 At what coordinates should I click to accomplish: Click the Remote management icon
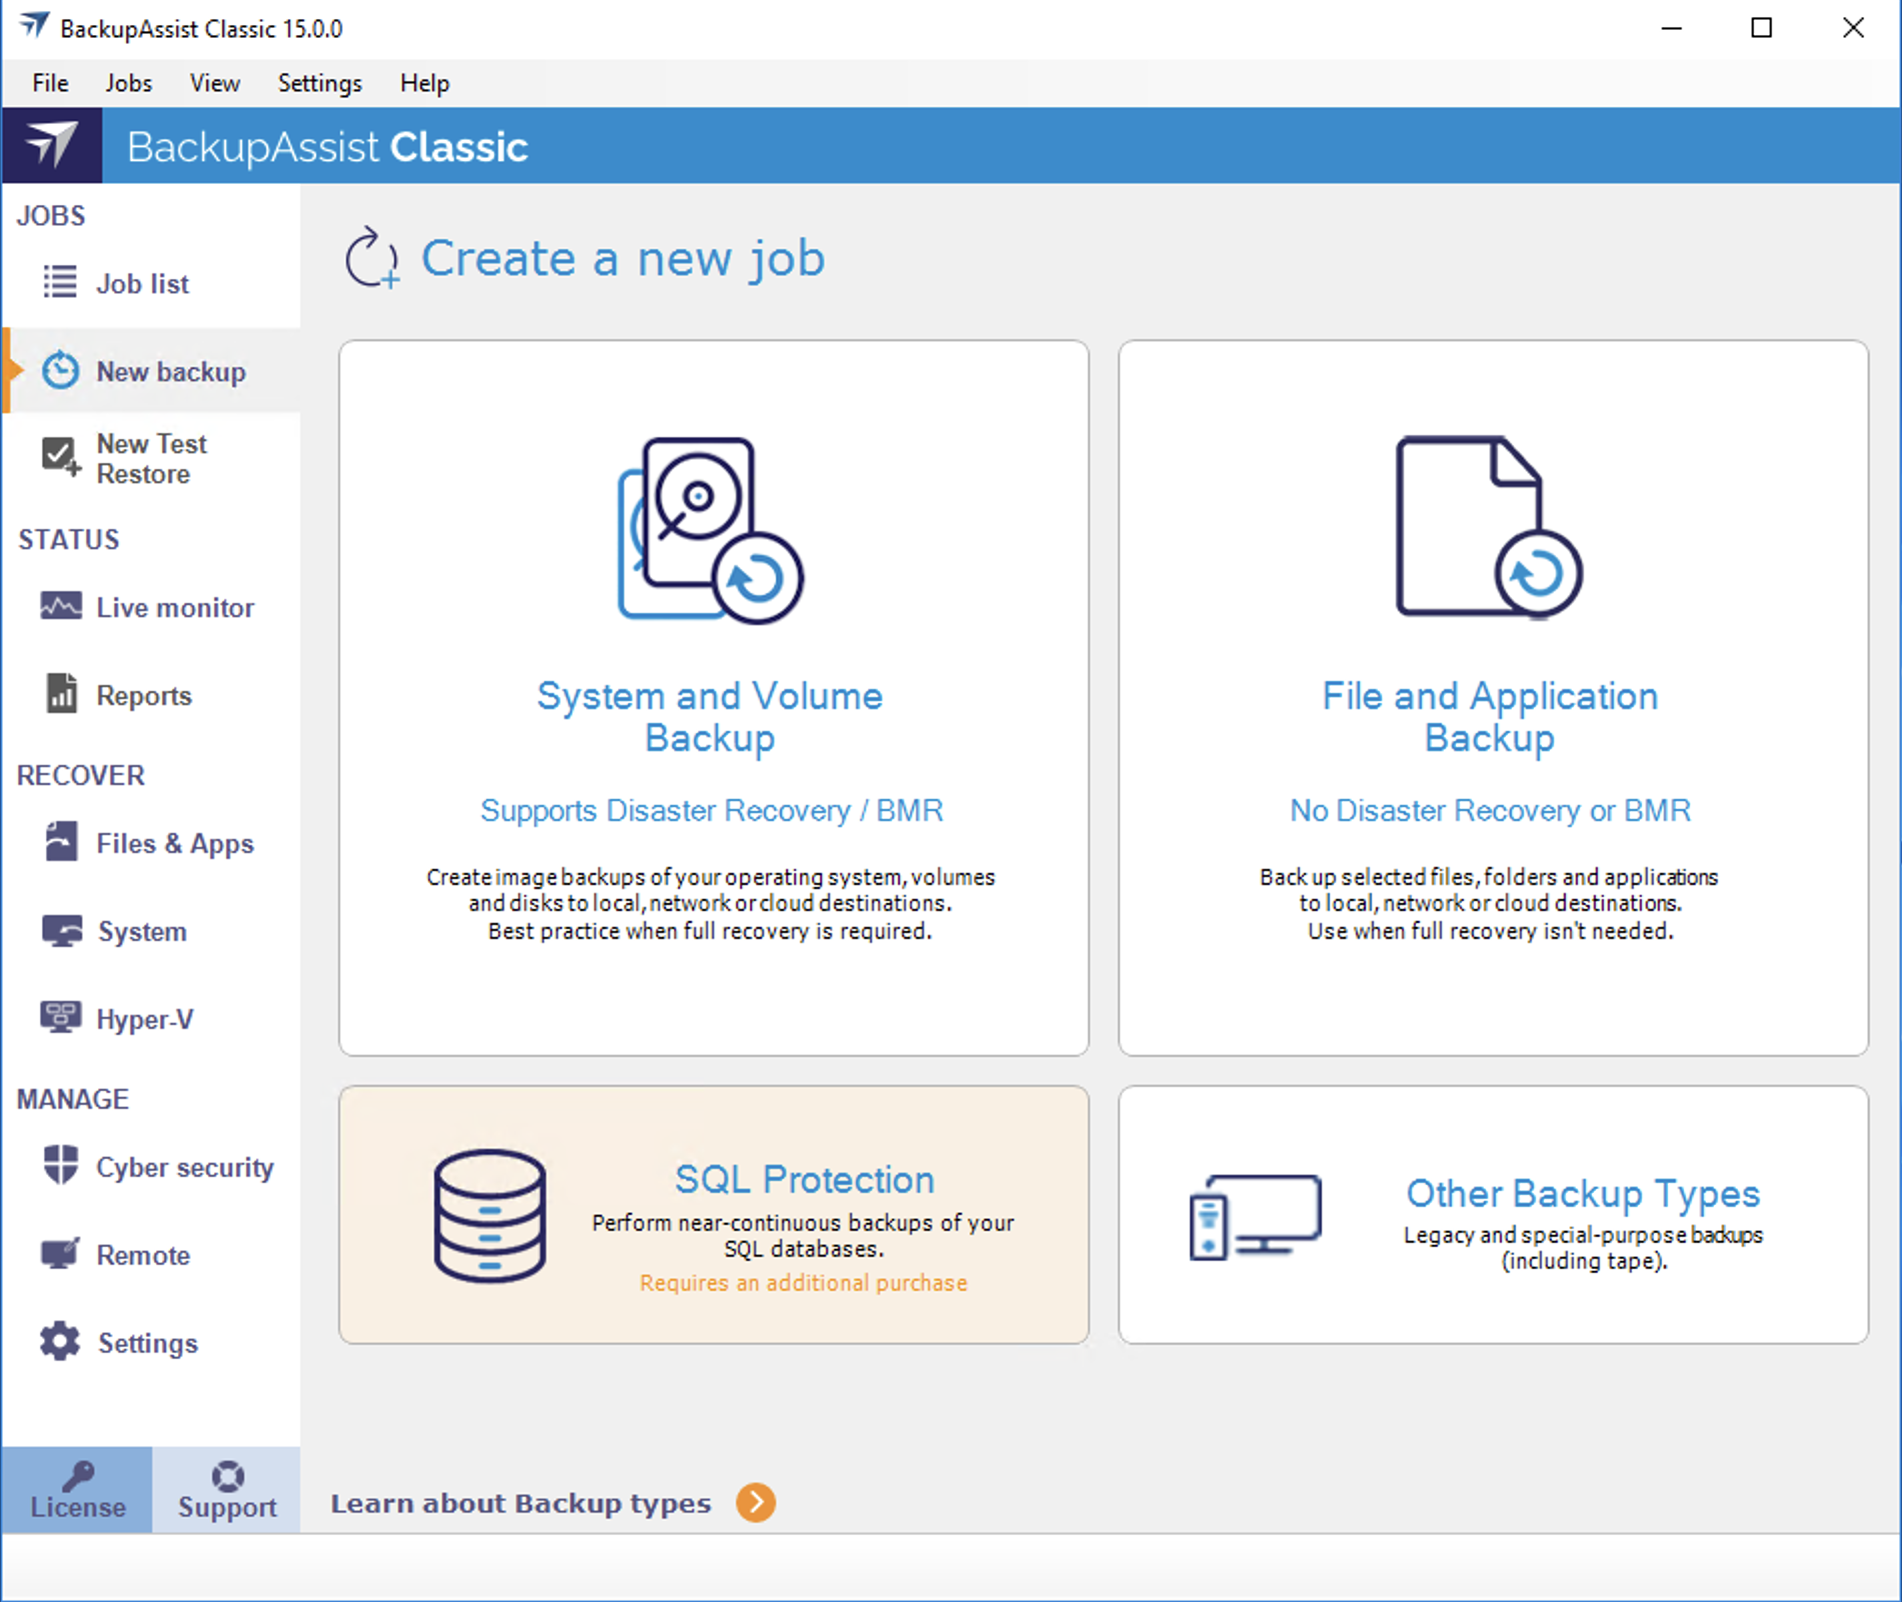[x=61, y=1254]
